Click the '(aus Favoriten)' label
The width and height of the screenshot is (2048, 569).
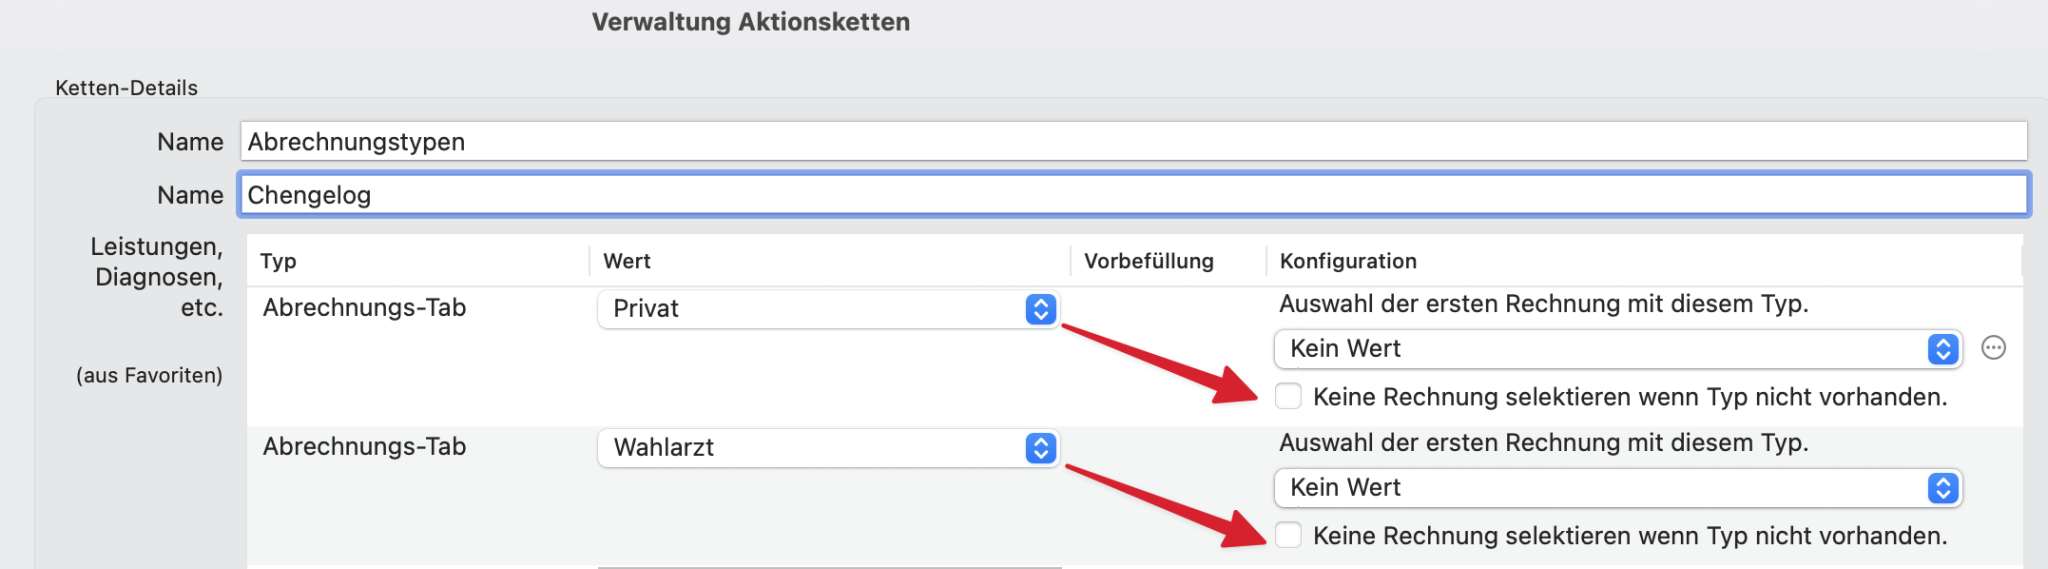pos(149,376)
